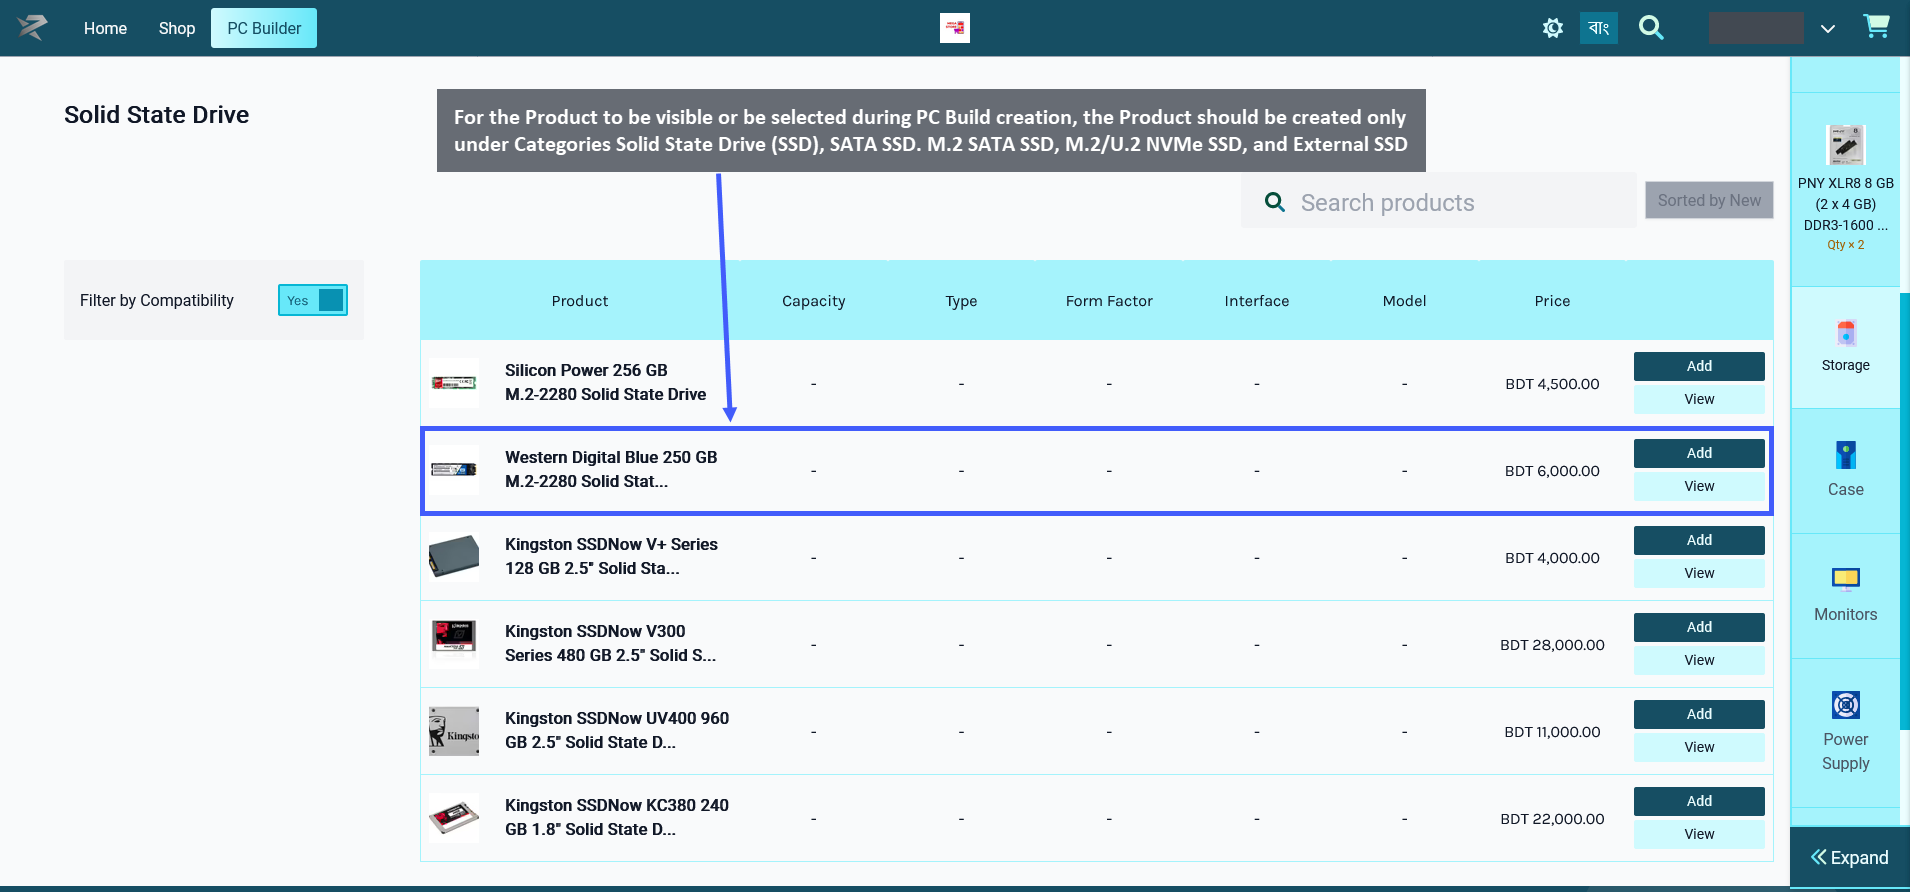The height and width of the screenshot is (892, 1910).
Task: Click Kingston SSDNow UV400 product name
Action: (617, 730)
